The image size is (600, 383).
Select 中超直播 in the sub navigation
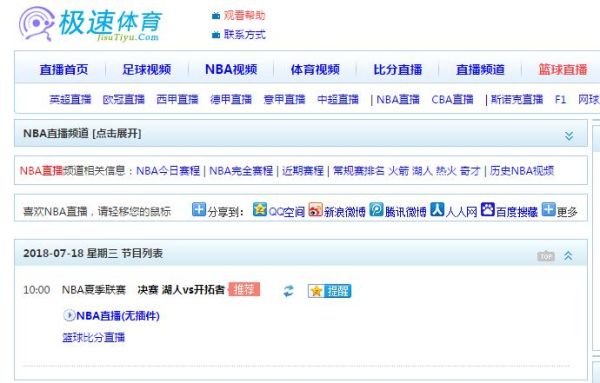[338, 99]
